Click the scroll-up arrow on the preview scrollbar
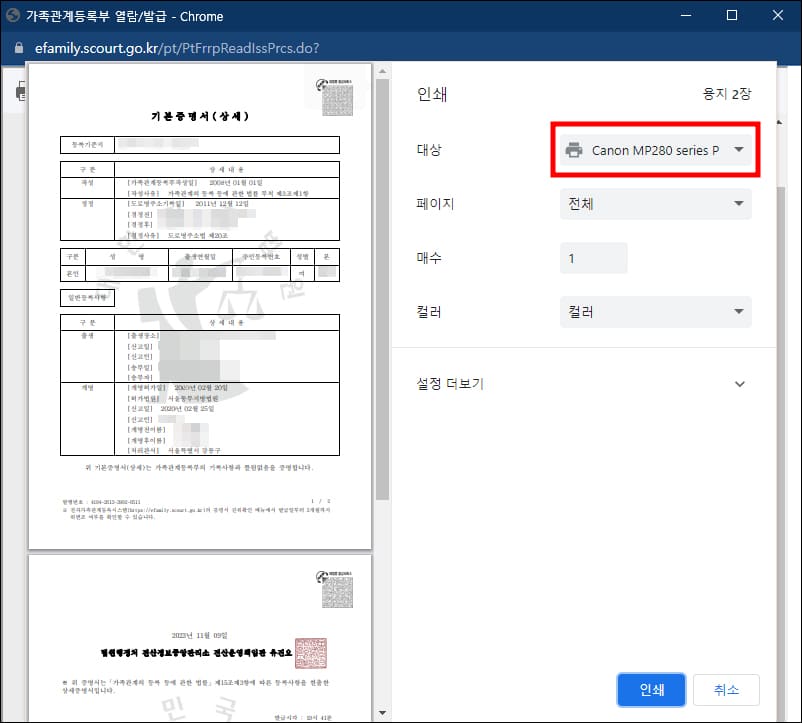The image size is (802, 723). (x=381, y=71)
